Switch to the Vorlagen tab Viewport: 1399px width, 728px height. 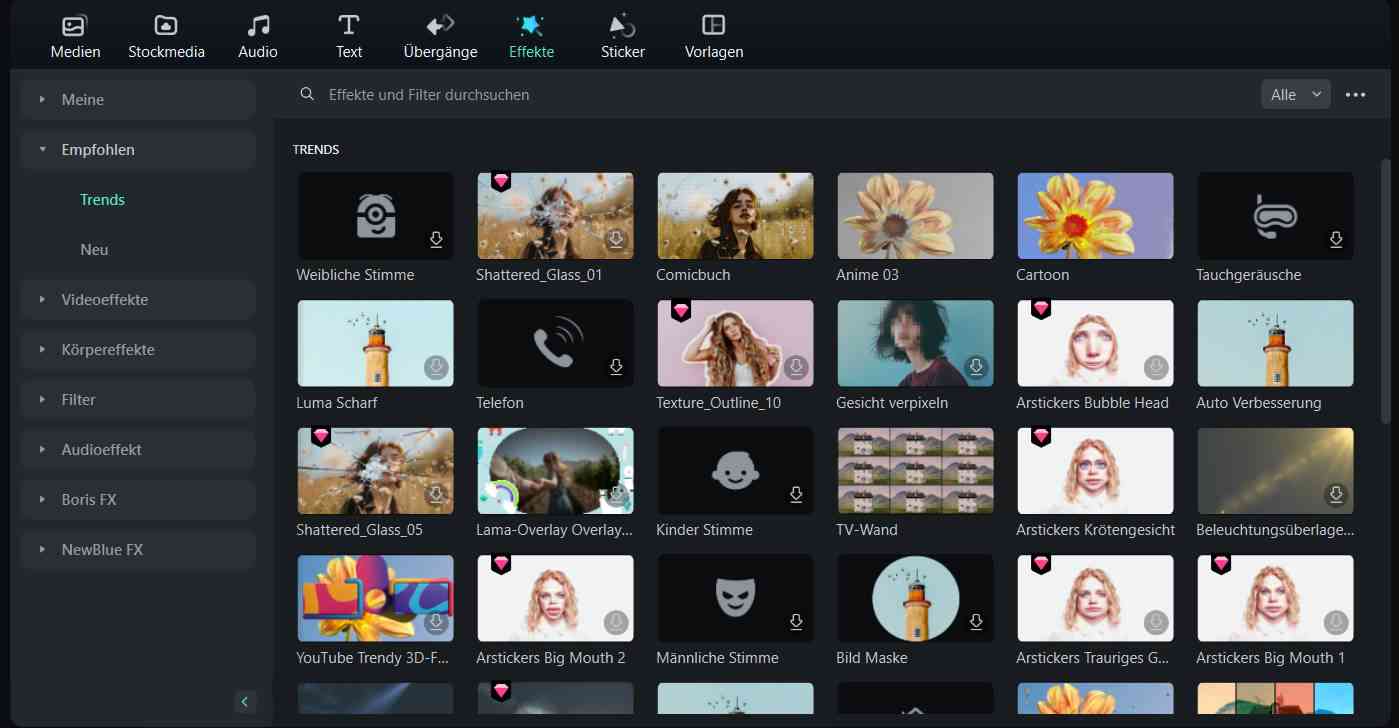tap(714, 37)
